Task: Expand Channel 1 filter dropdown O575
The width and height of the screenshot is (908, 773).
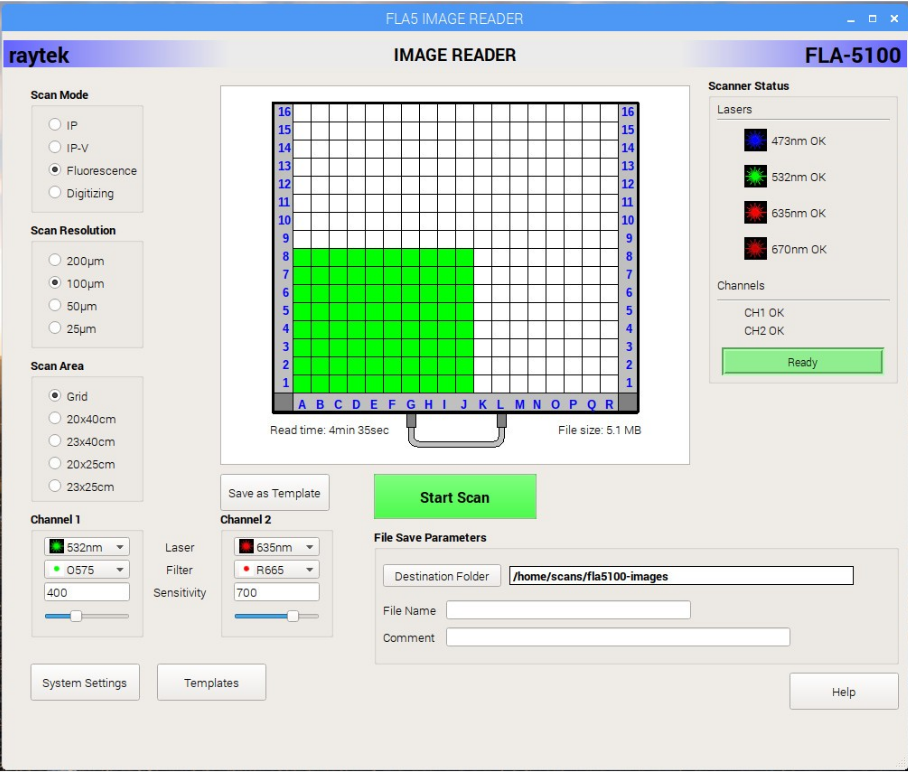Action: [x=87, y=569]
